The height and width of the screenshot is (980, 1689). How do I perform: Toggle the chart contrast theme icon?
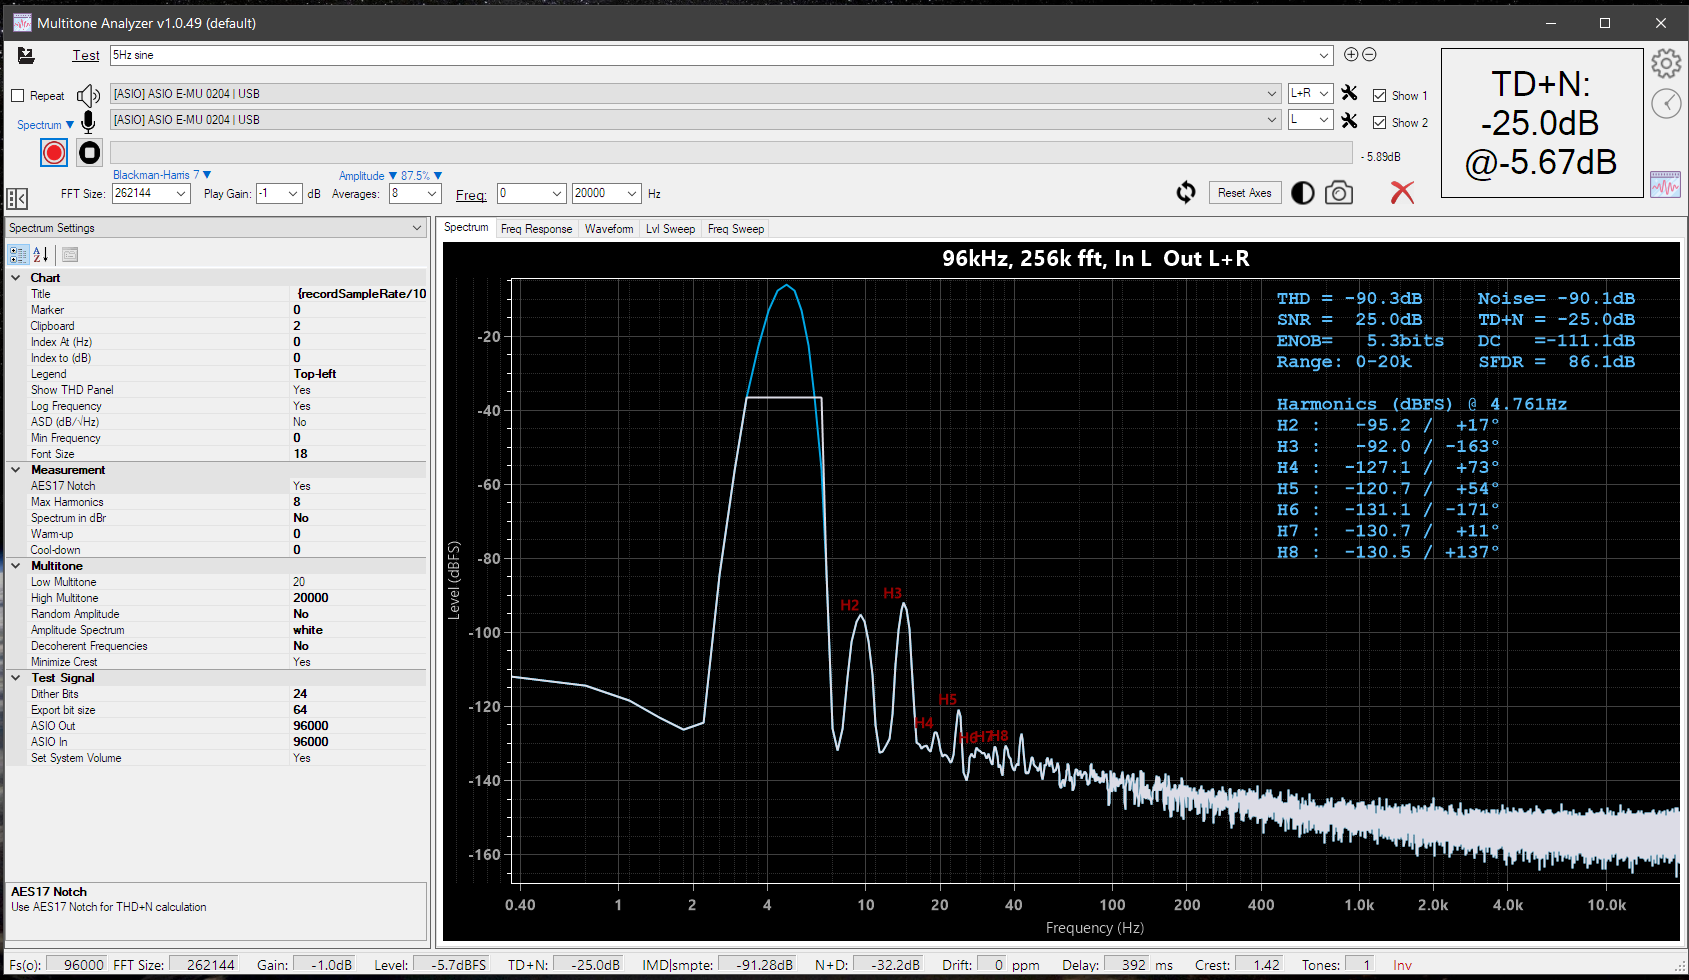click(x=1302, y=193)
